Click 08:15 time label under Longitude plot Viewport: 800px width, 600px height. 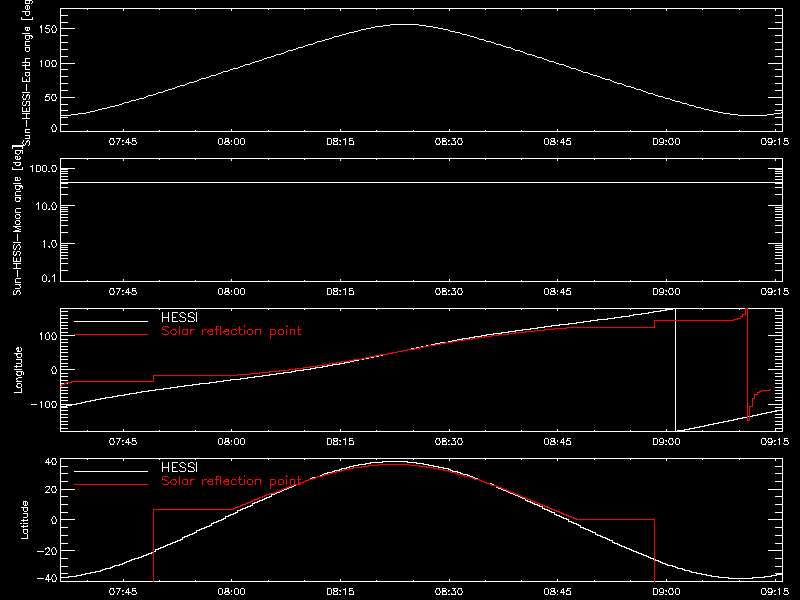pos(340,442)
